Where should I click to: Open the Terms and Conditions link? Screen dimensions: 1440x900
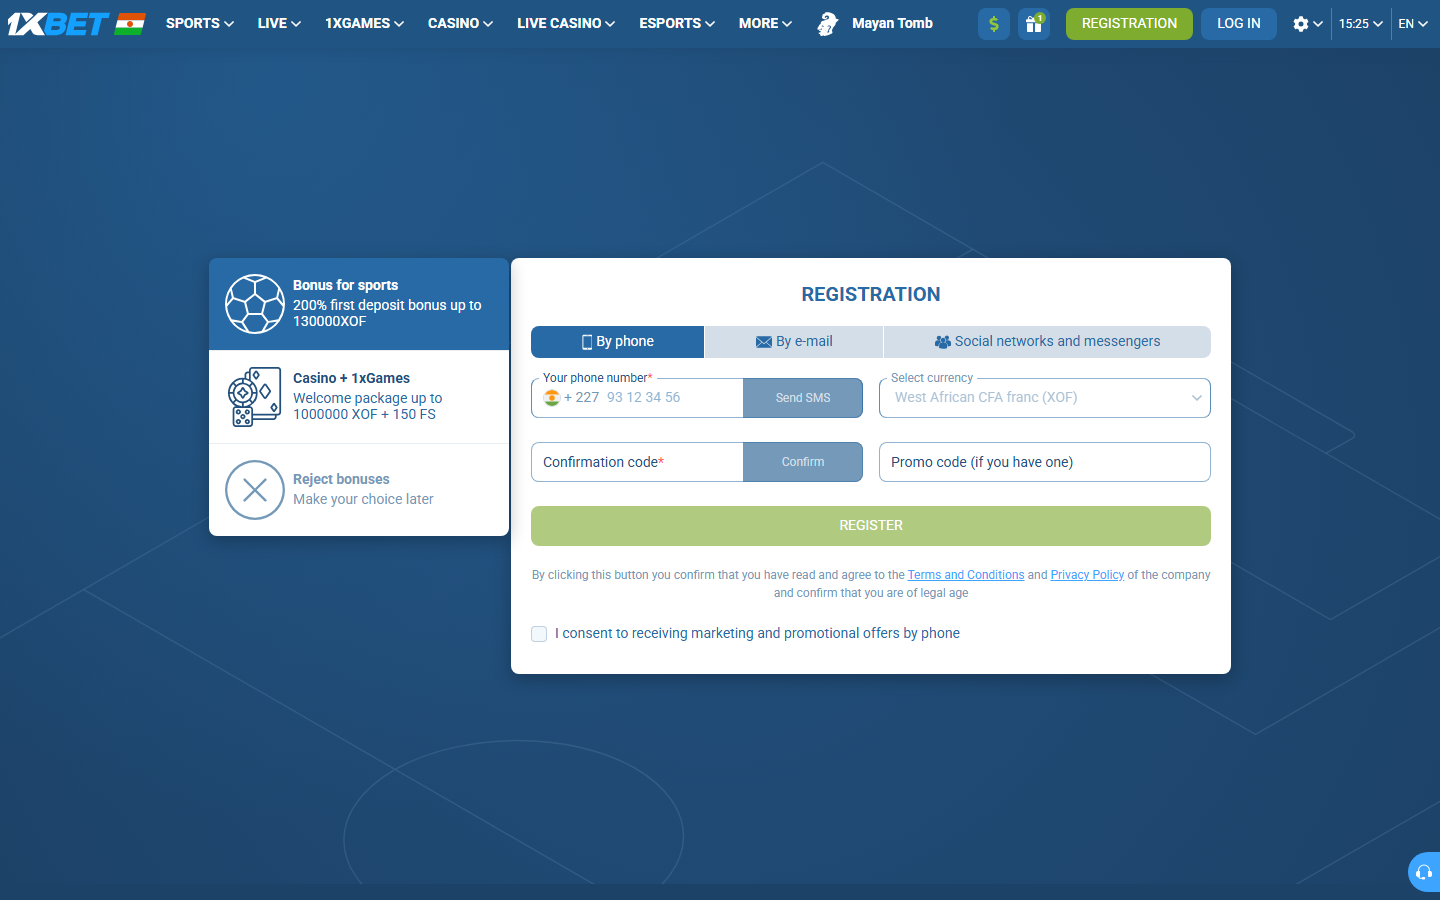coord(966,575)
